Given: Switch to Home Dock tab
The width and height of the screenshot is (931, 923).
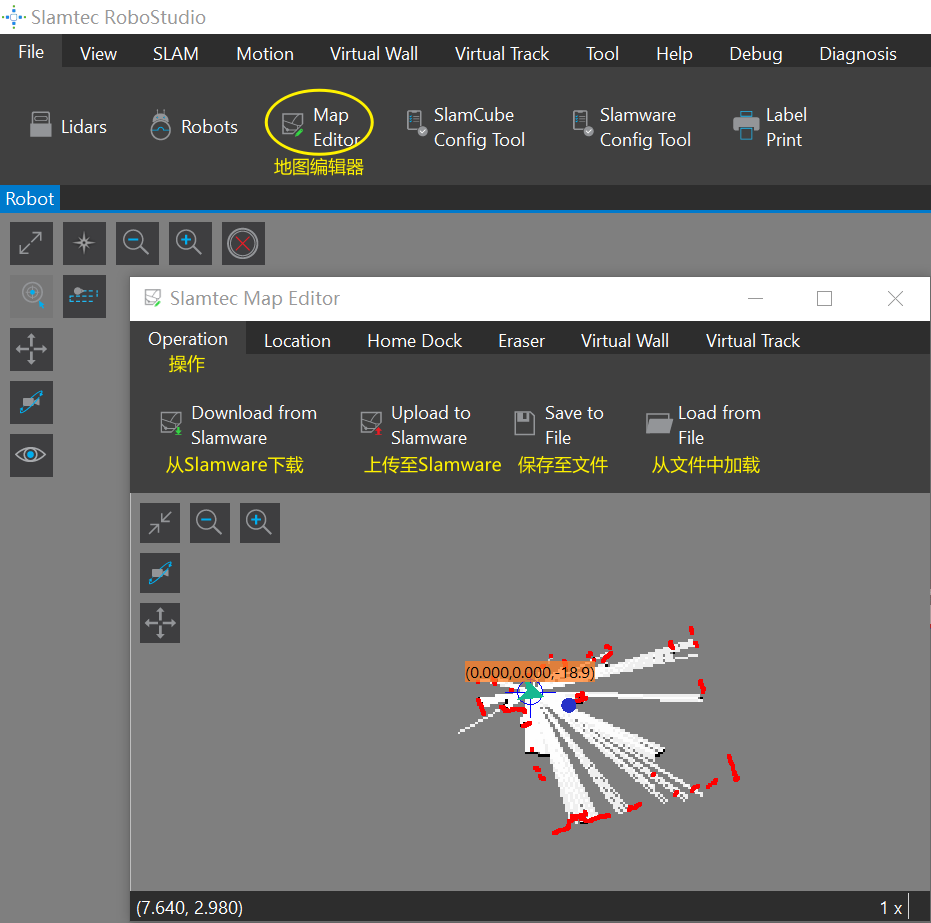Looking at the screenshot, I should point(414,341).
